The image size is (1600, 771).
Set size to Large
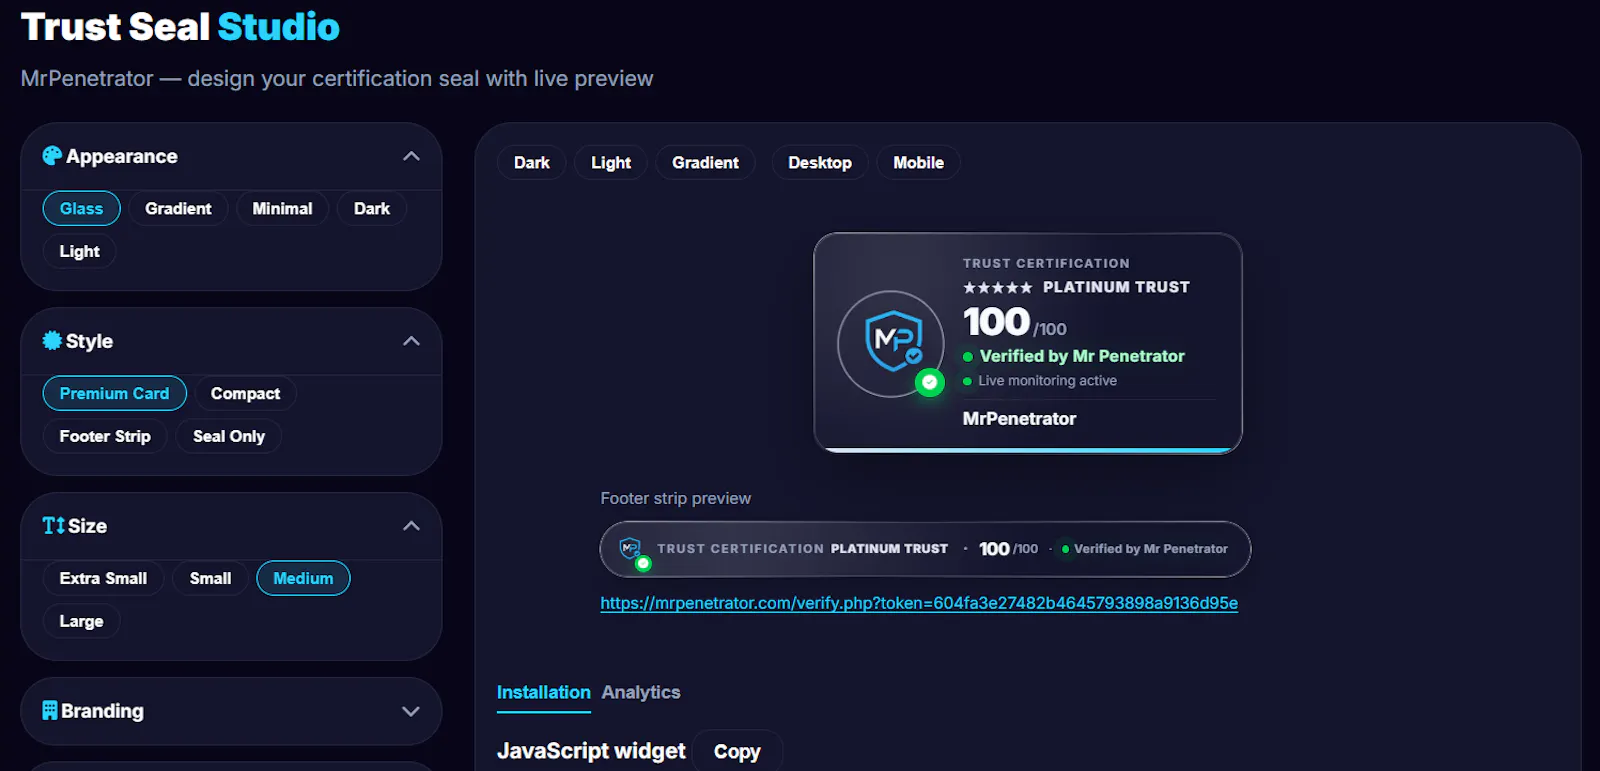click(x=81, y=622)
